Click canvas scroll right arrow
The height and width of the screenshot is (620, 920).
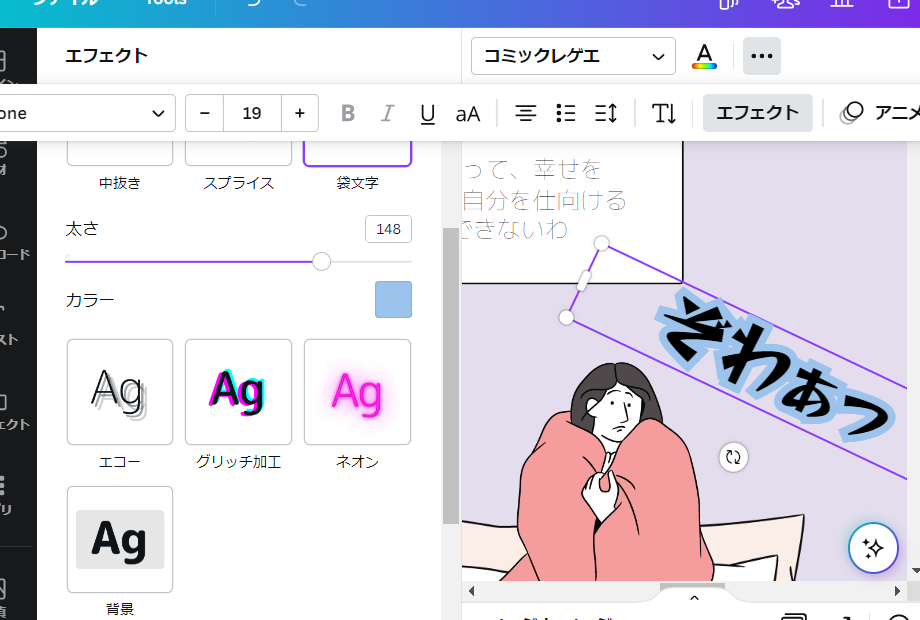click(x=897, y=591)
